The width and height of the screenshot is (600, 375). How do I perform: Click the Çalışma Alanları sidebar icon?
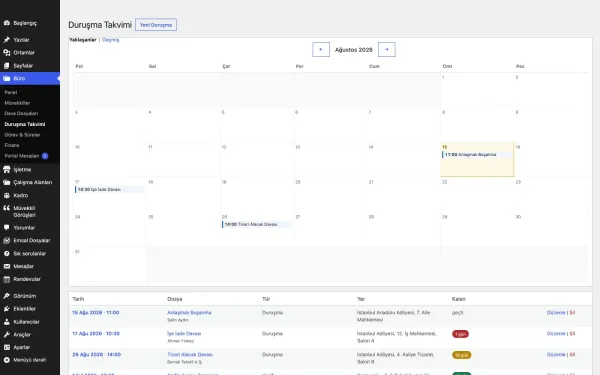7,183
